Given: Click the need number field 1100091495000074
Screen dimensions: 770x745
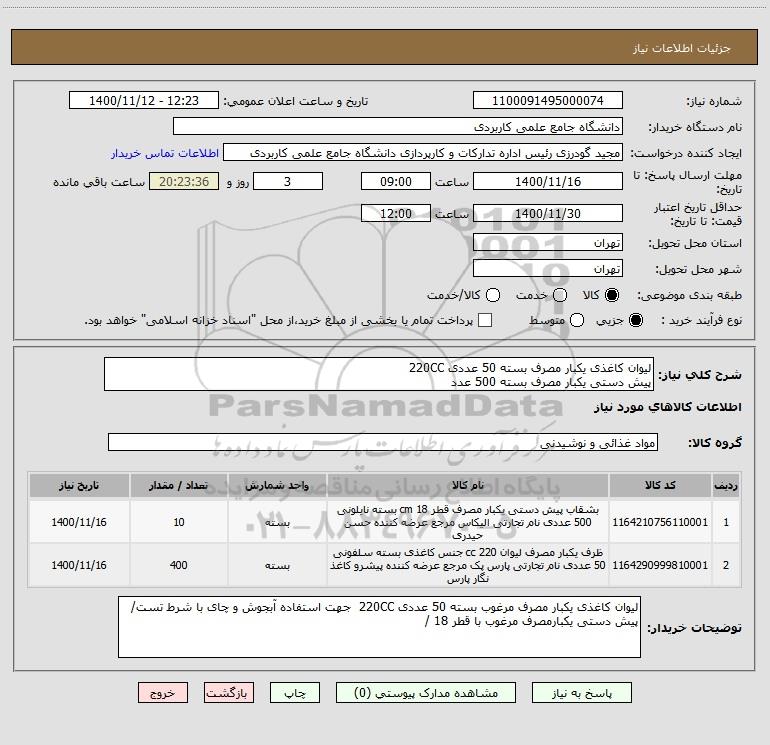Looking at the screenshot, I should pos(548,100).
